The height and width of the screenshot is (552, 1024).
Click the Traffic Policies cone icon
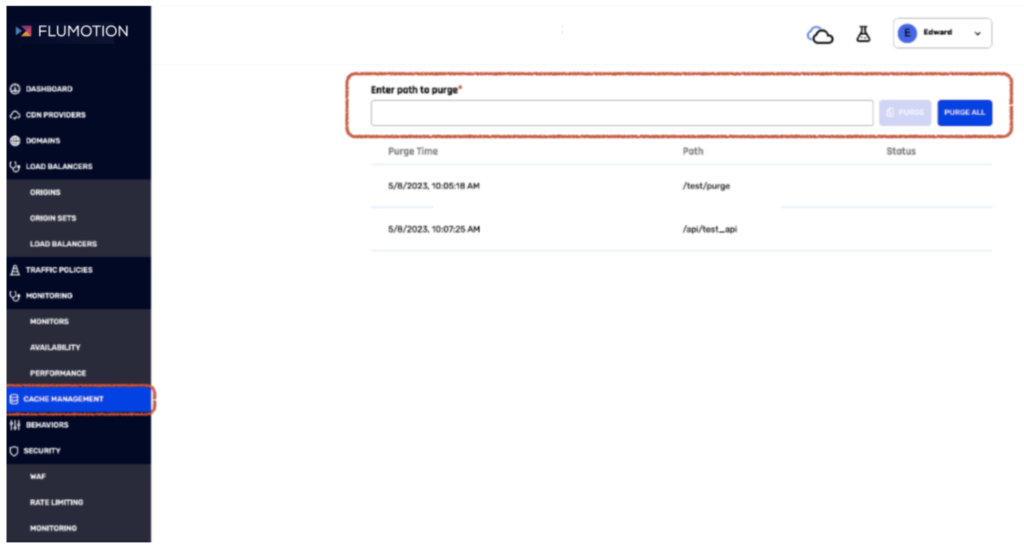click(15, 270)
